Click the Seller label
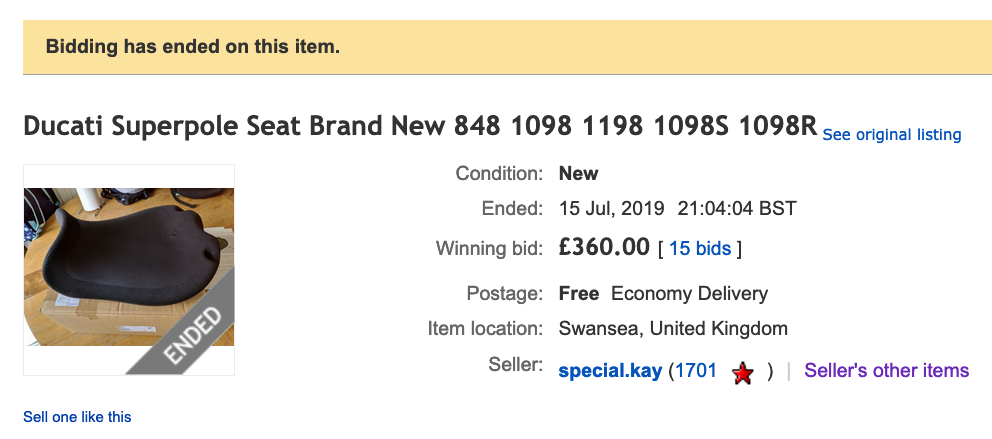The width and height of the screenshot is (992, 439). (x=517, y=365)
